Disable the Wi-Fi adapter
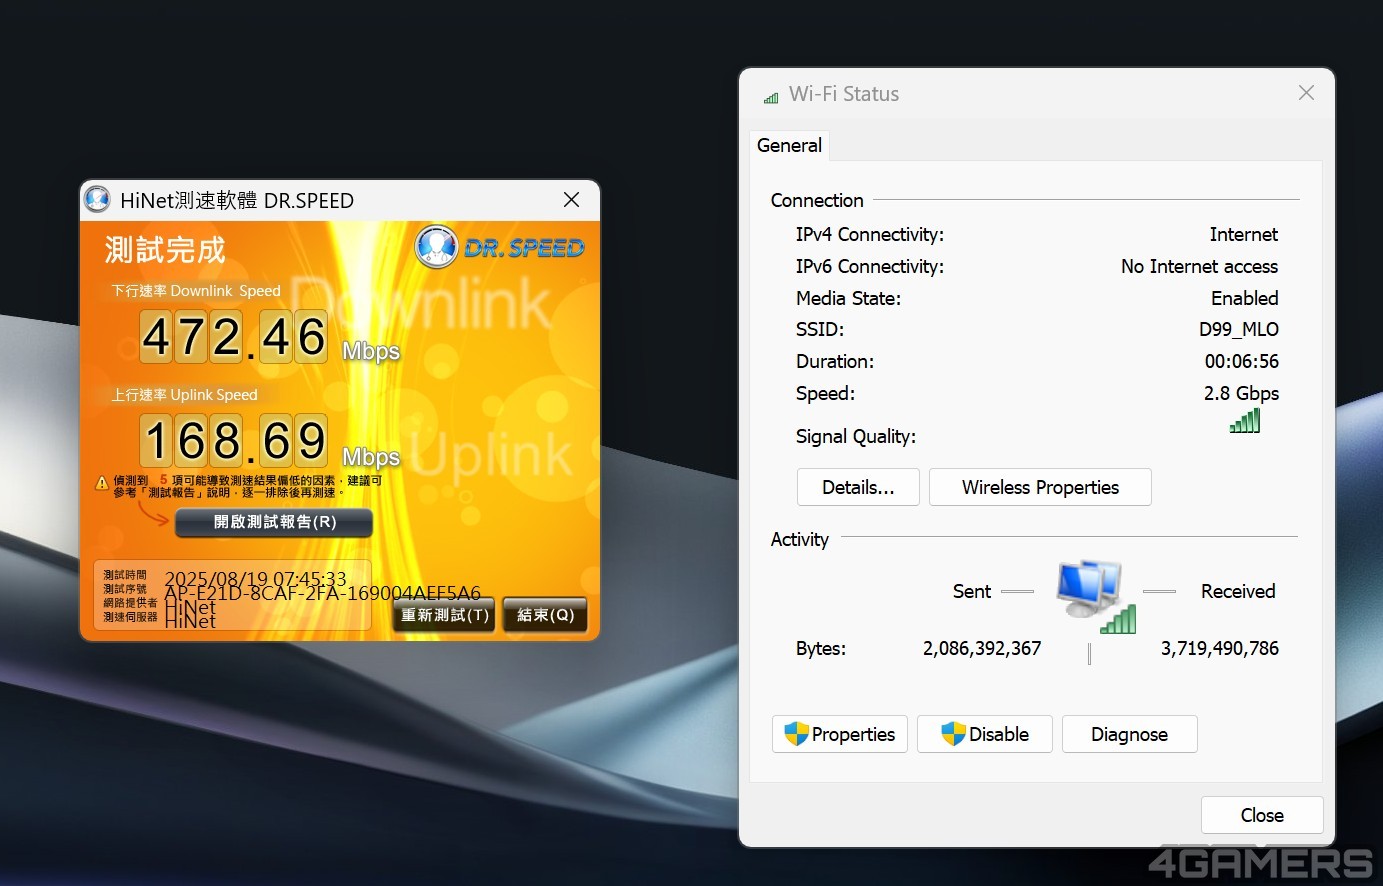1383x886 pixels. pyautogui.click(x=985, y=734)
